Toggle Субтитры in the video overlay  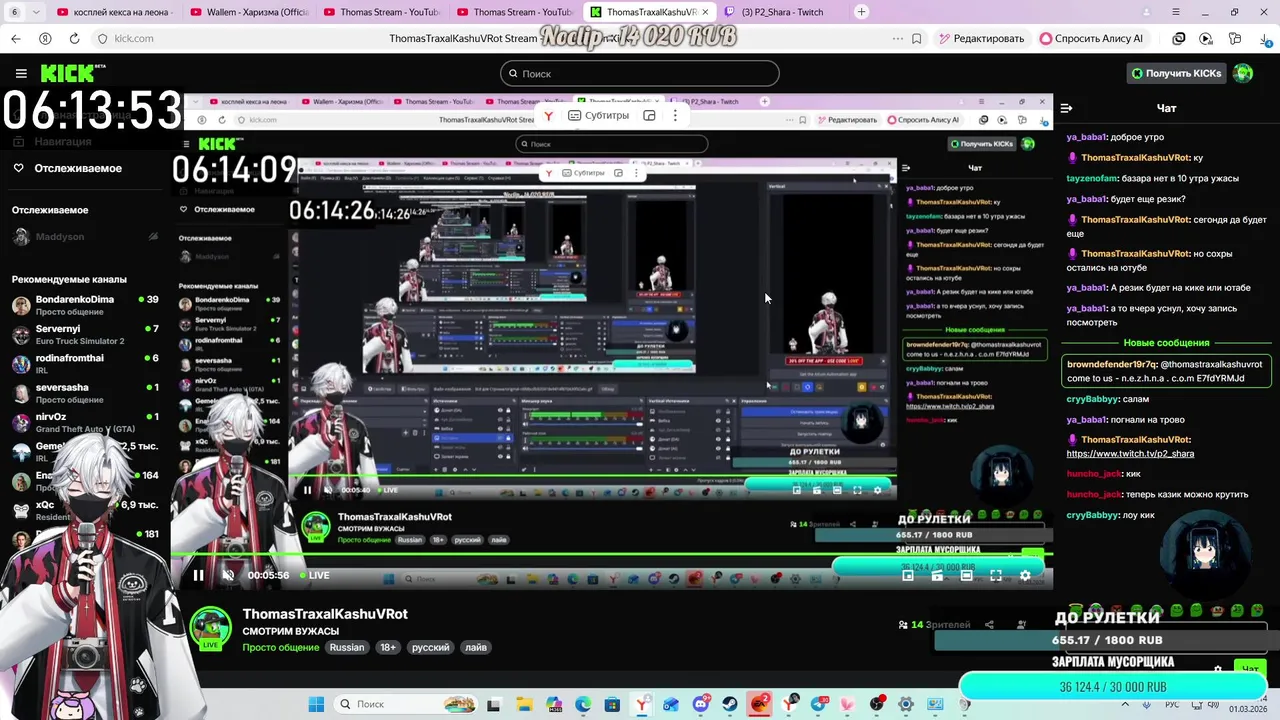pos(599,116)
